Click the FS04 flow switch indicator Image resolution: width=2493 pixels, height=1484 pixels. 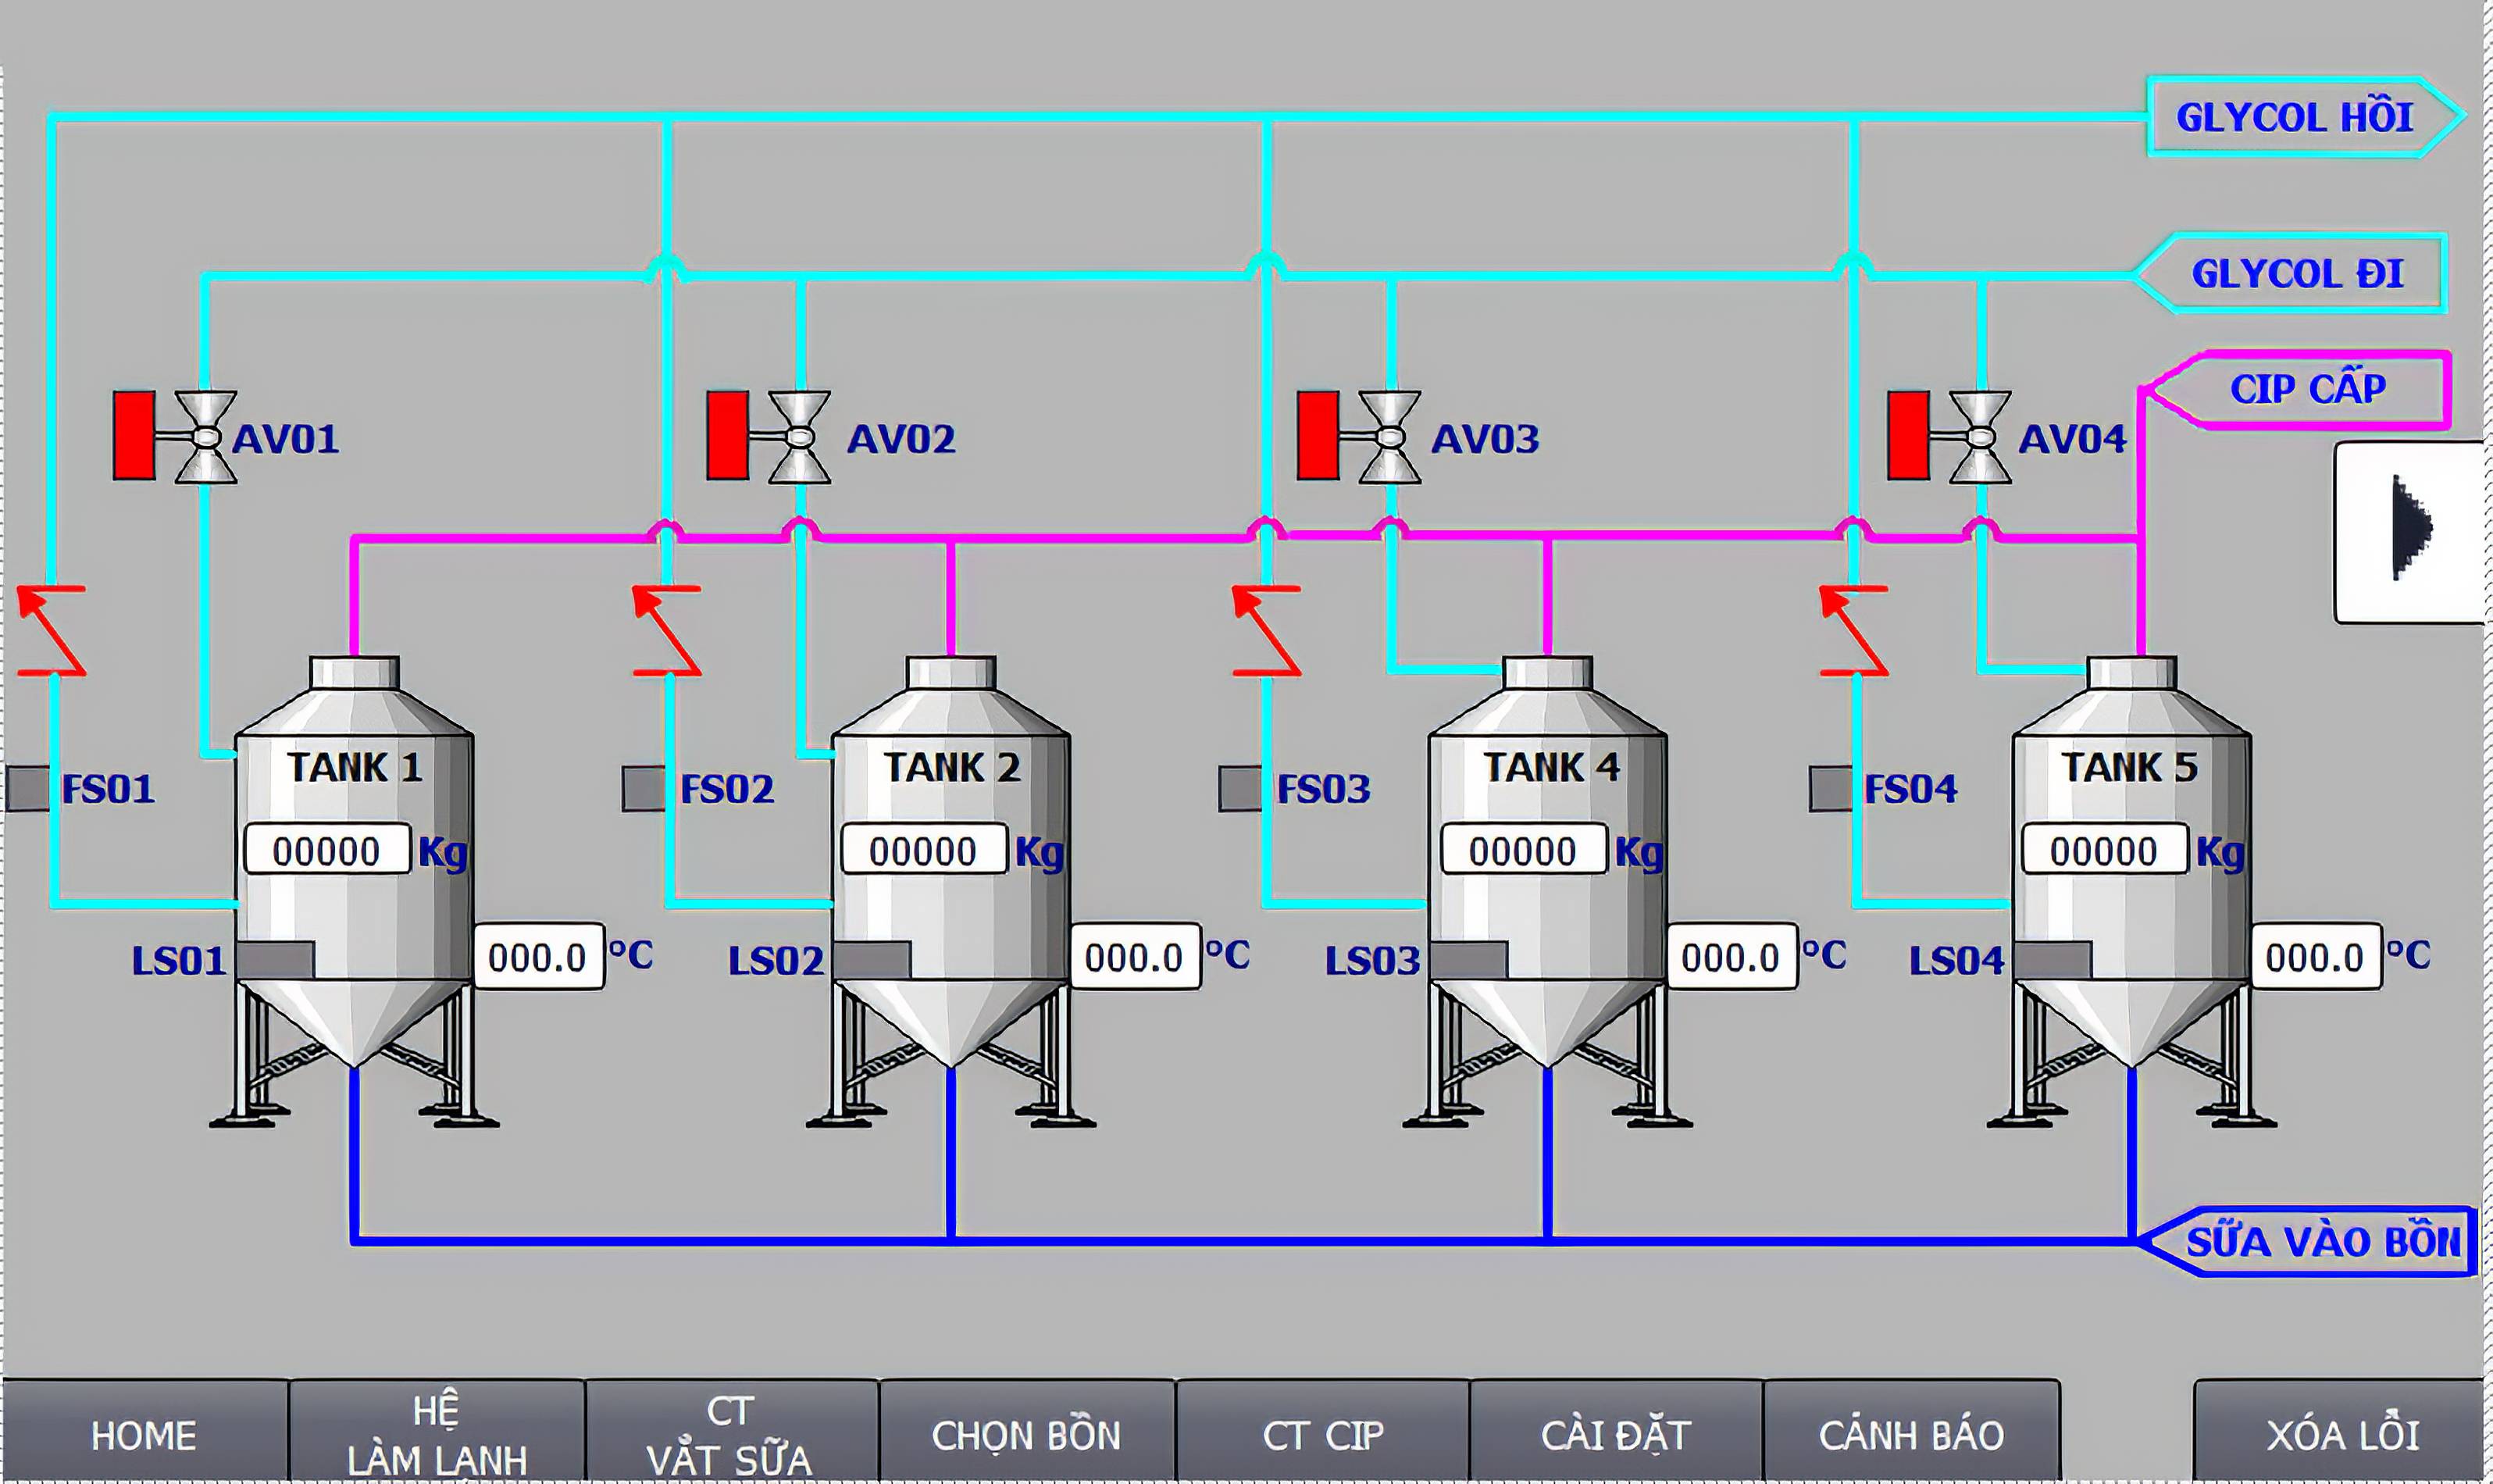1831,789
